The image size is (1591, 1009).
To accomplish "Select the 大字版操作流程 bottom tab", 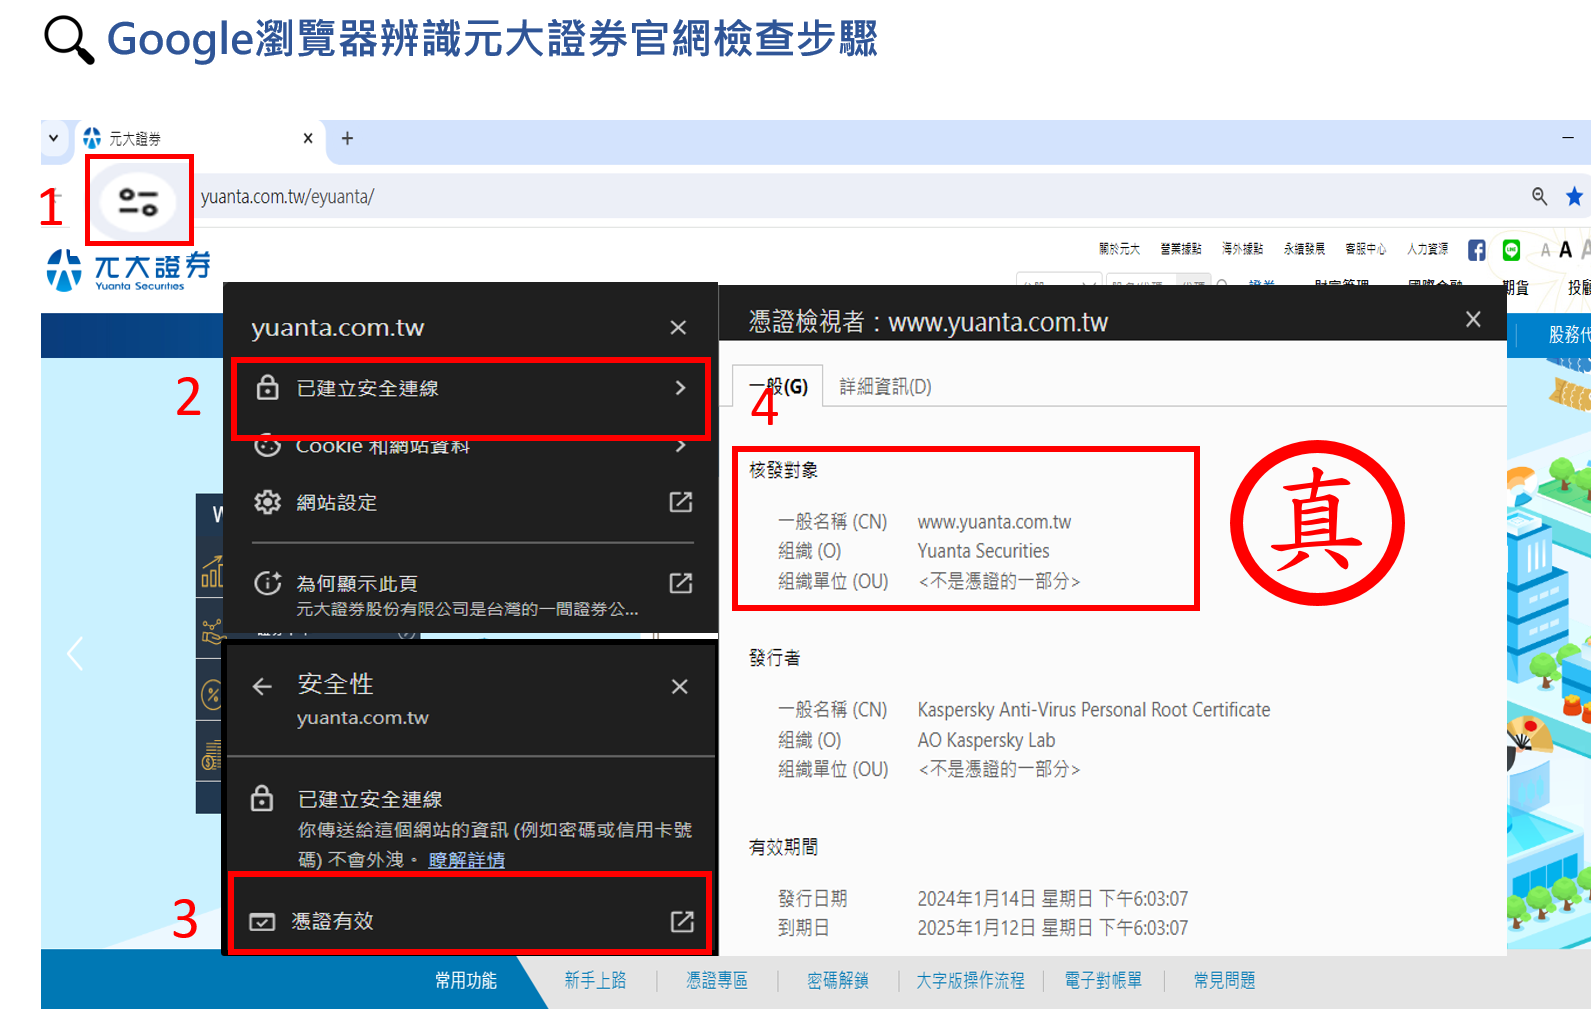I will coord(970,981).
